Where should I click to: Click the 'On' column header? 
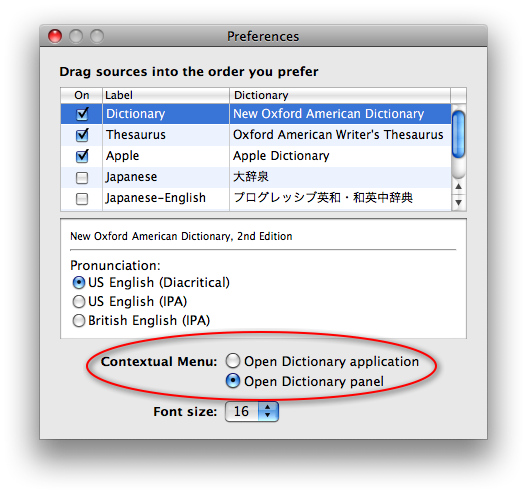(x=82, y=95)
